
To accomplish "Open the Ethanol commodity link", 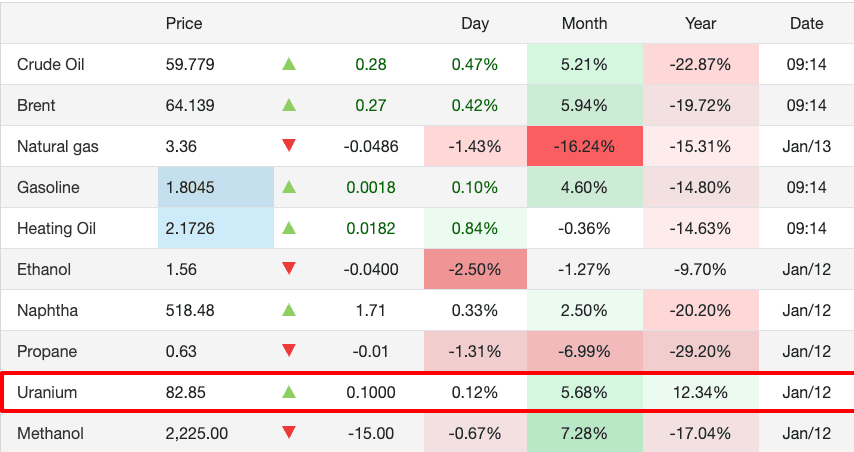I will coord(44,270).
